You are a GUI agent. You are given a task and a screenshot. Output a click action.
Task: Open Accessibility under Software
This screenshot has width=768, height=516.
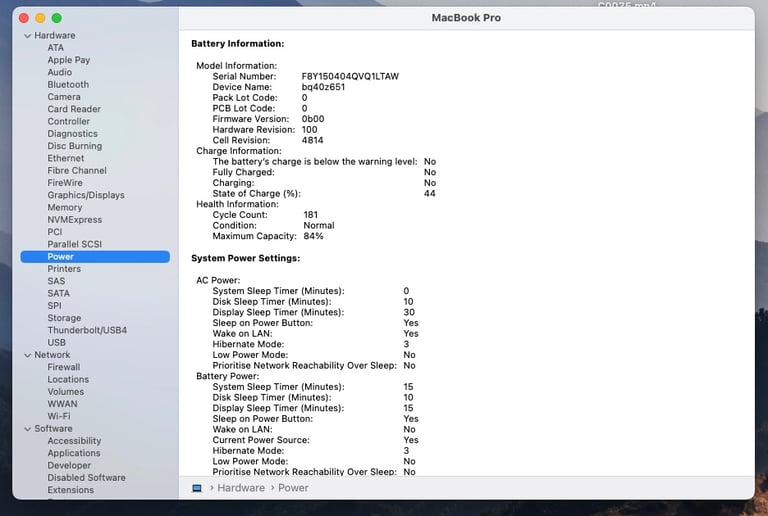74,441
